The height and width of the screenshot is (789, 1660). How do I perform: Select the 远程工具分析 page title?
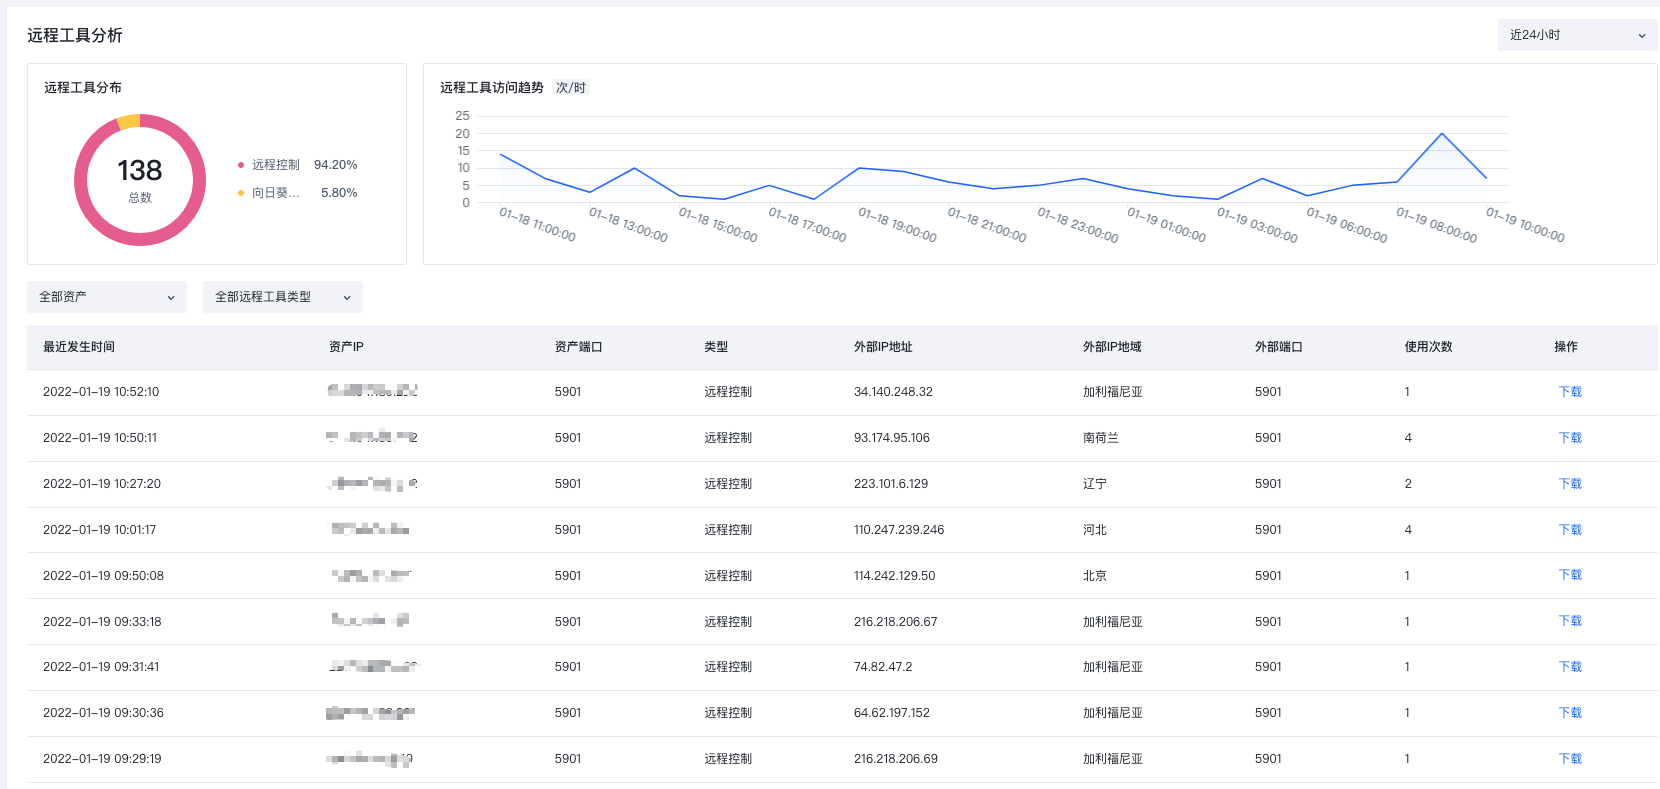pos(75,35)
